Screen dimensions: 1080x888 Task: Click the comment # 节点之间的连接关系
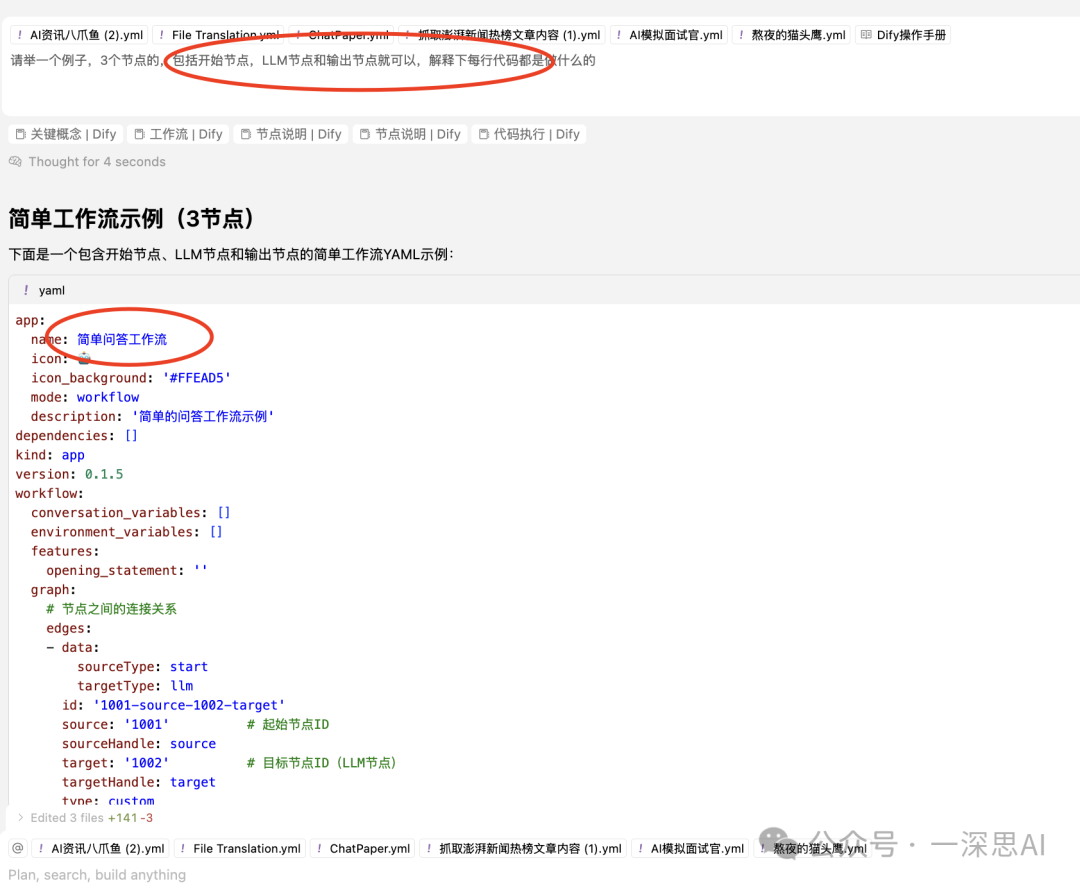112,609
